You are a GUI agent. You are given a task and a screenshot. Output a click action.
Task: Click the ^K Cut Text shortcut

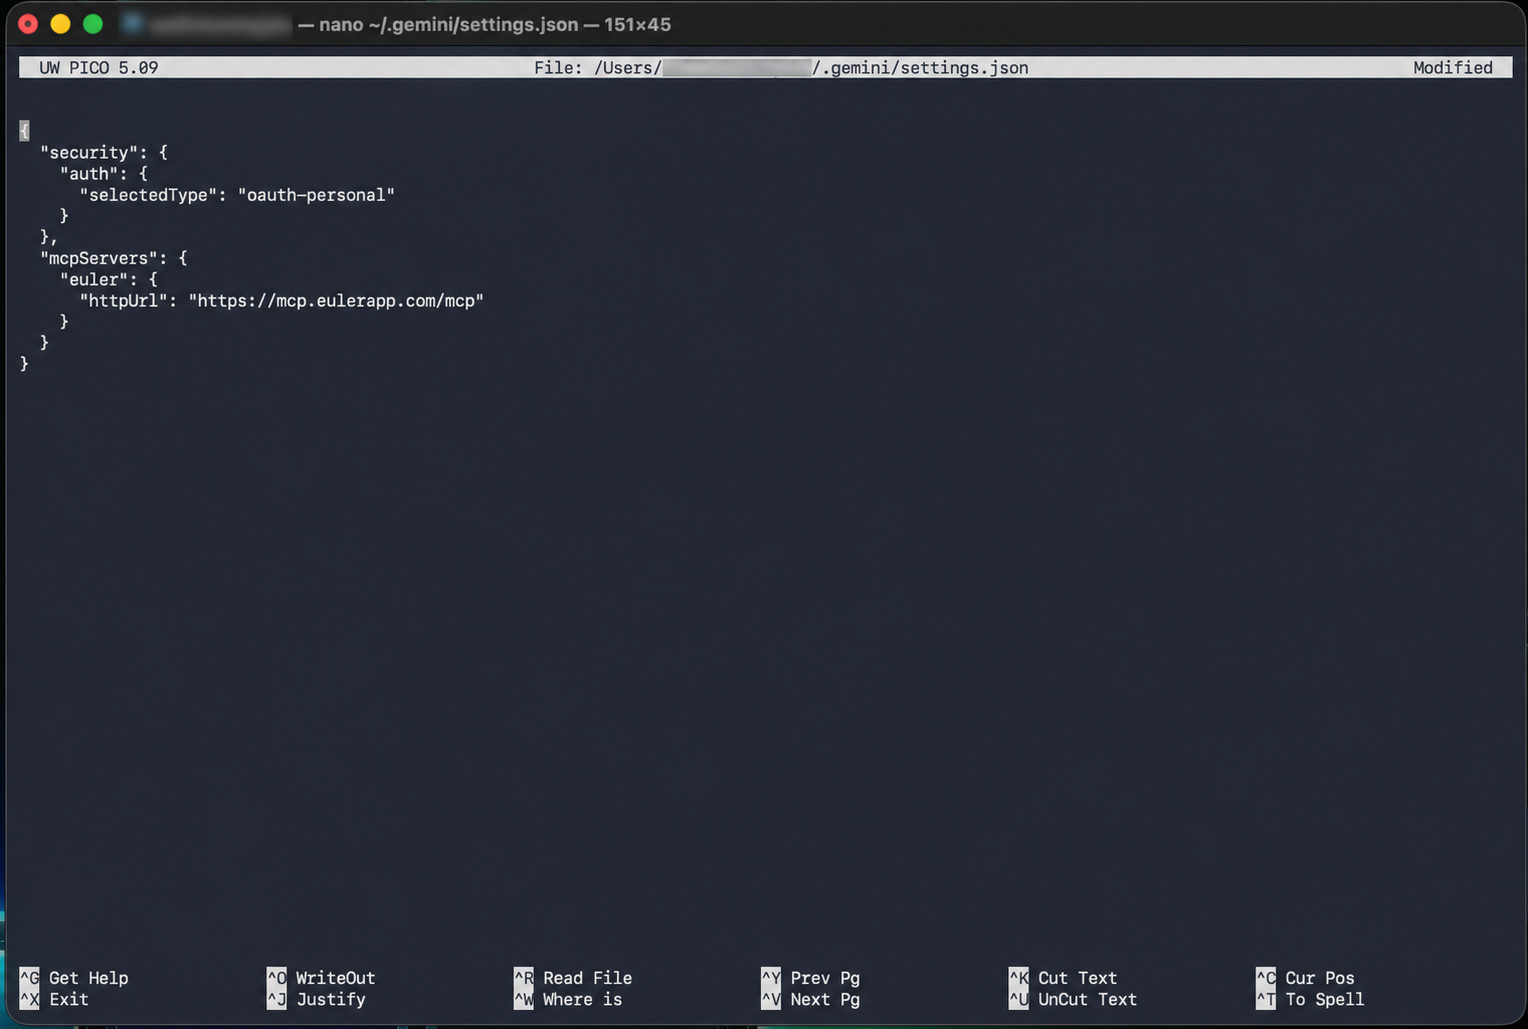click(x=1063, y=977)
